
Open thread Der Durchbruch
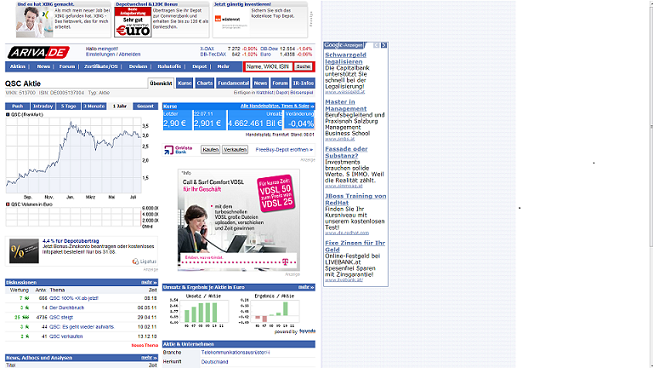point(67,308)
